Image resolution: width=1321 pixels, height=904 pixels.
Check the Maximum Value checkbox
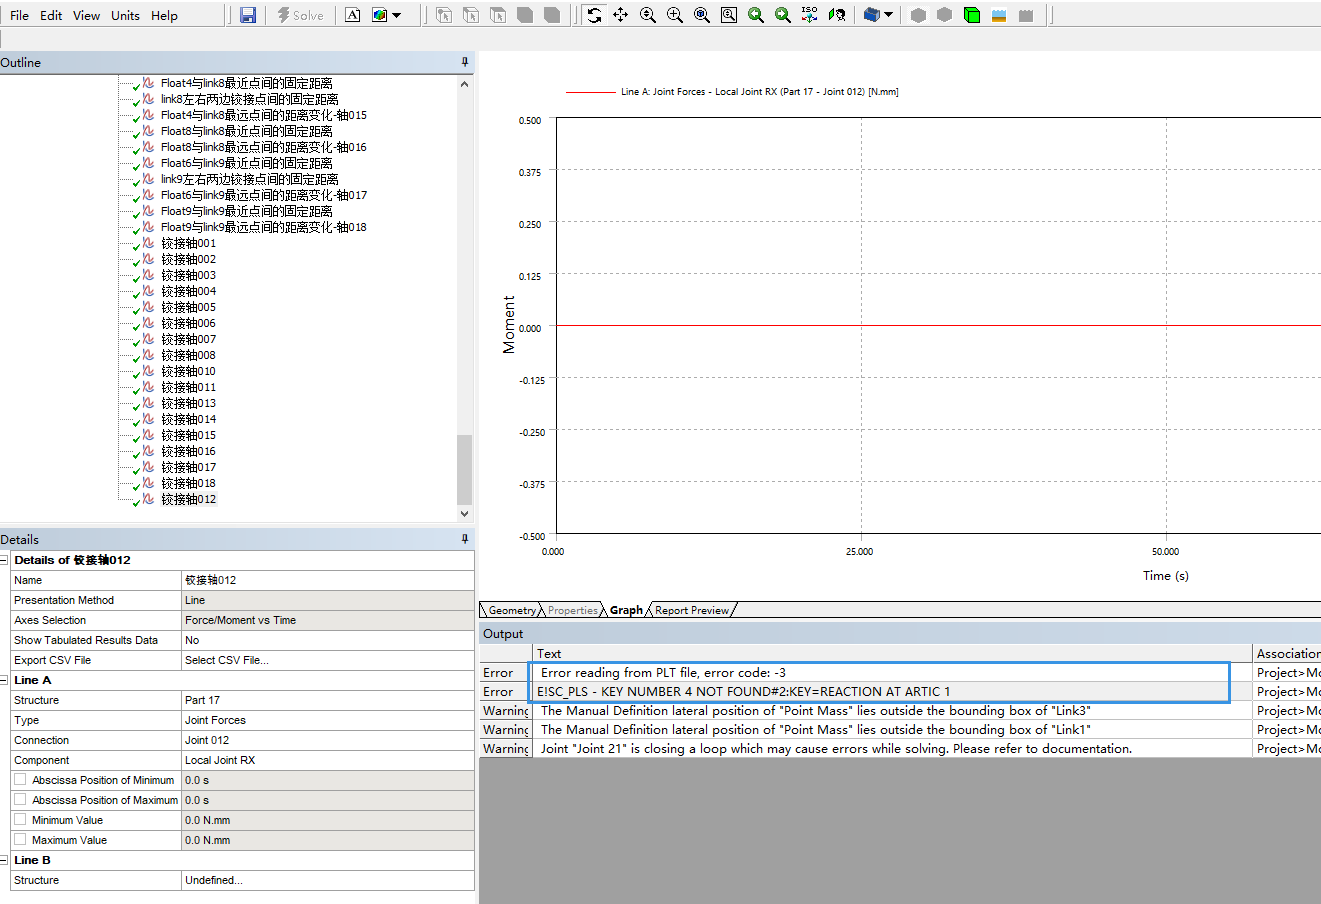(x=20, y=840)
